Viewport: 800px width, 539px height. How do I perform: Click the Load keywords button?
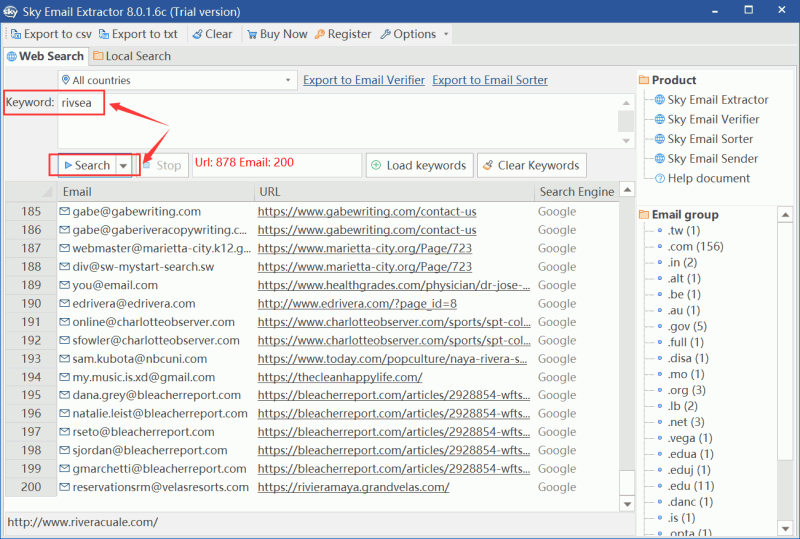point(418,165)
